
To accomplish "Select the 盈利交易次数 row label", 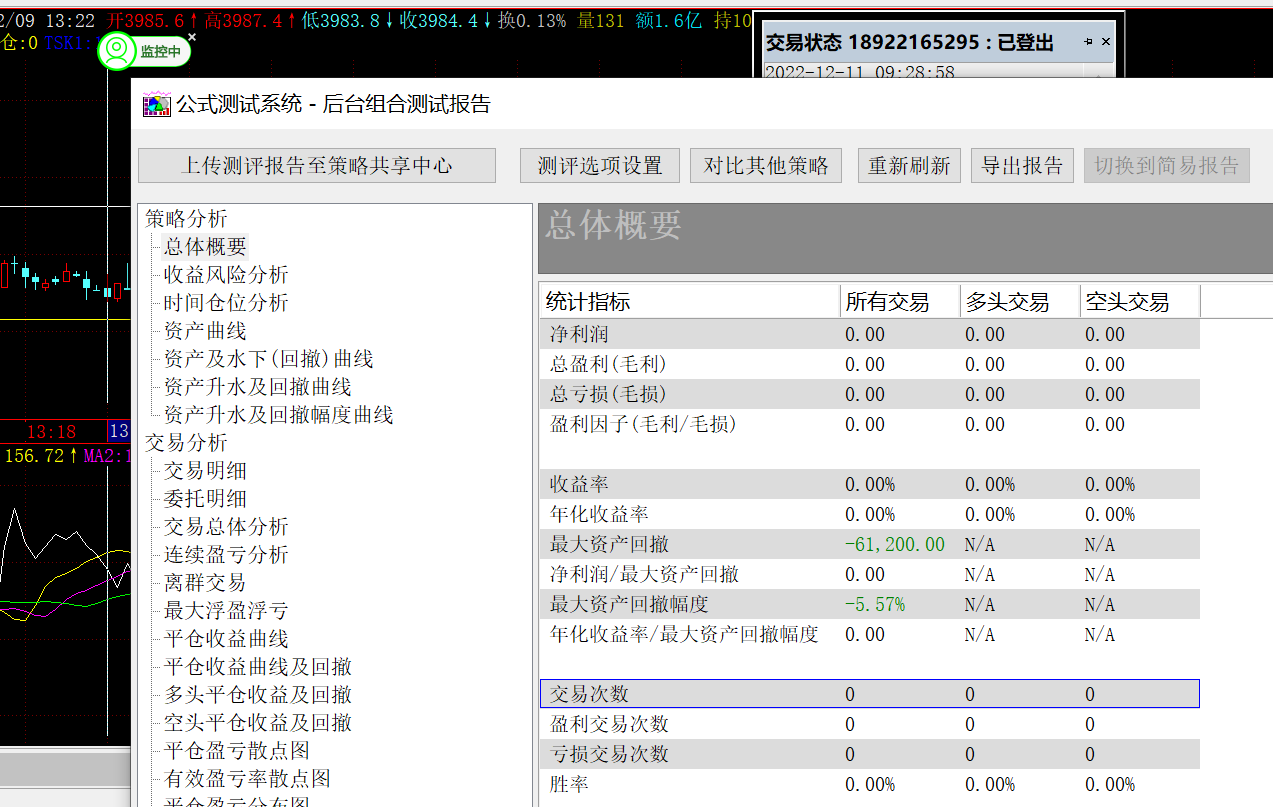I will [x=609, y=724].
